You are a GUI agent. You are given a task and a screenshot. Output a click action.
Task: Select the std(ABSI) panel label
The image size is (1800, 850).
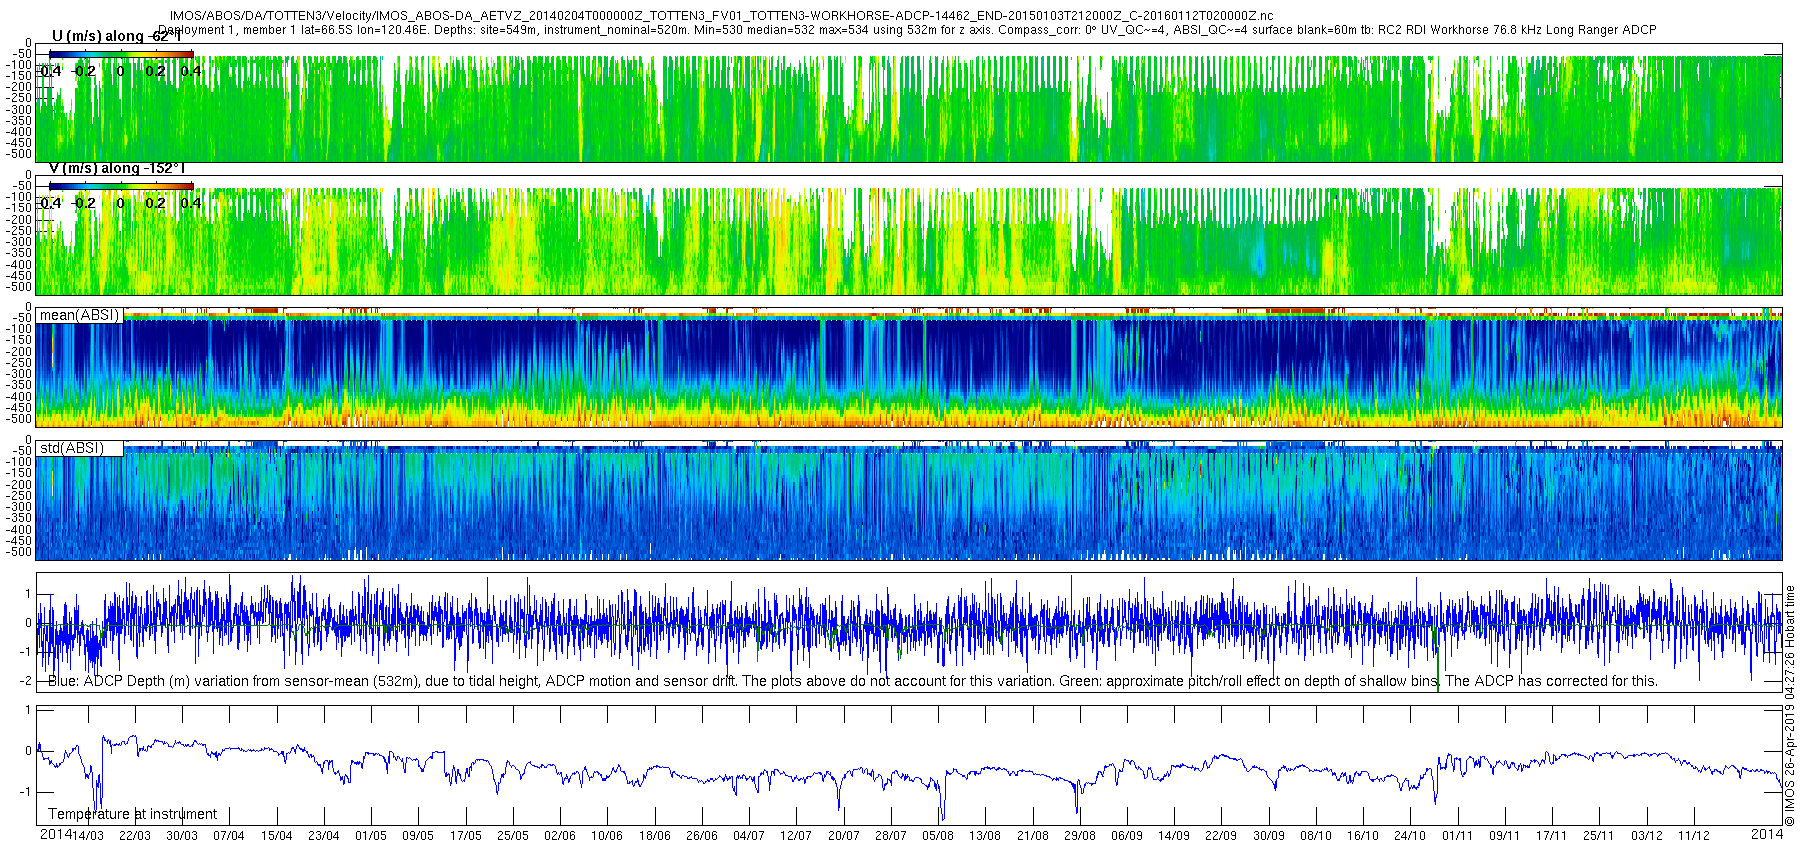tap(72, 448)
